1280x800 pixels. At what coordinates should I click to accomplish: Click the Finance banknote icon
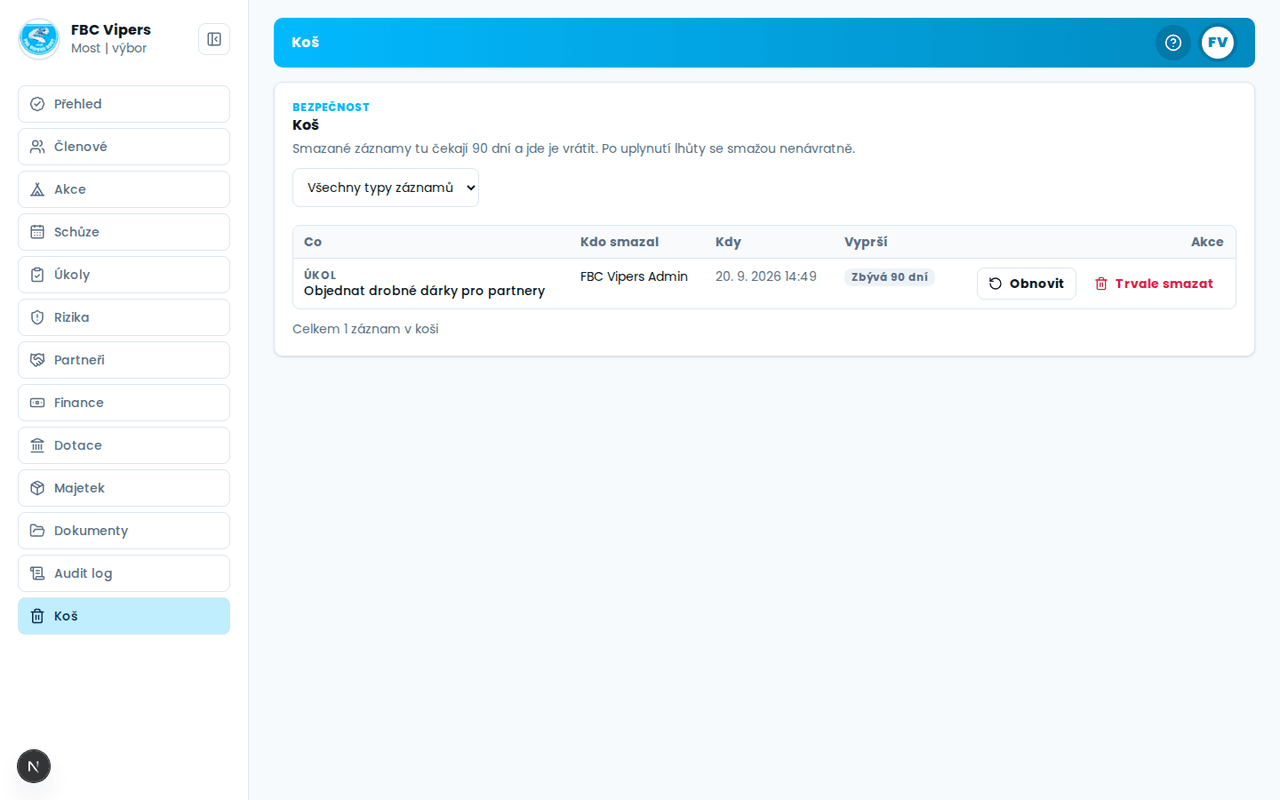coord(37,403)
